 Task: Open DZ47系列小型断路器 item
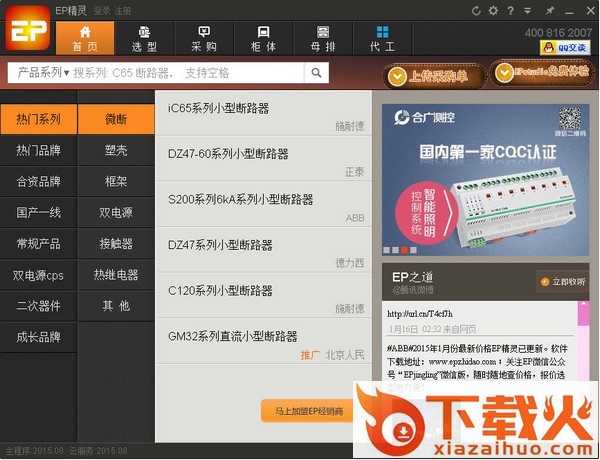click(264, 250)
